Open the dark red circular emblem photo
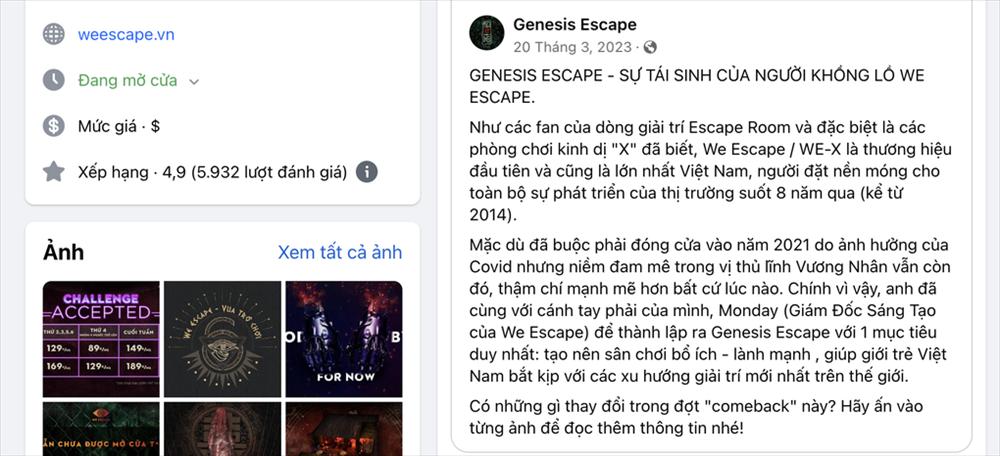The image size is (1000, 456). pos(223,429)
